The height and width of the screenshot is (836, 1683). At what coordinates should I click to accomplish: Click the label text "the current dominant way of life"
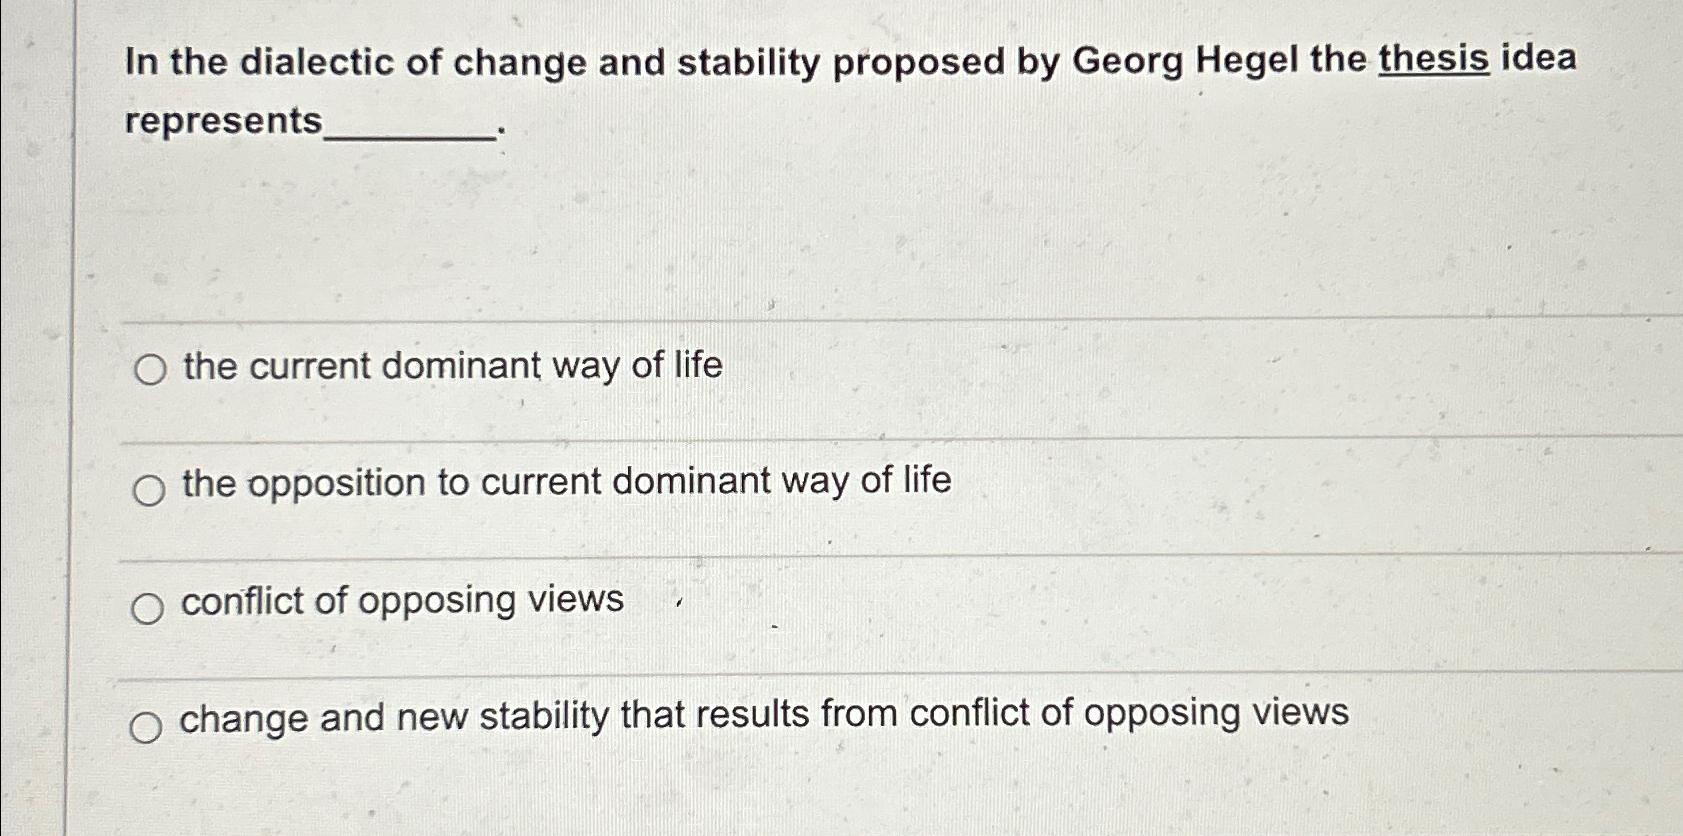tap(450, 367)
